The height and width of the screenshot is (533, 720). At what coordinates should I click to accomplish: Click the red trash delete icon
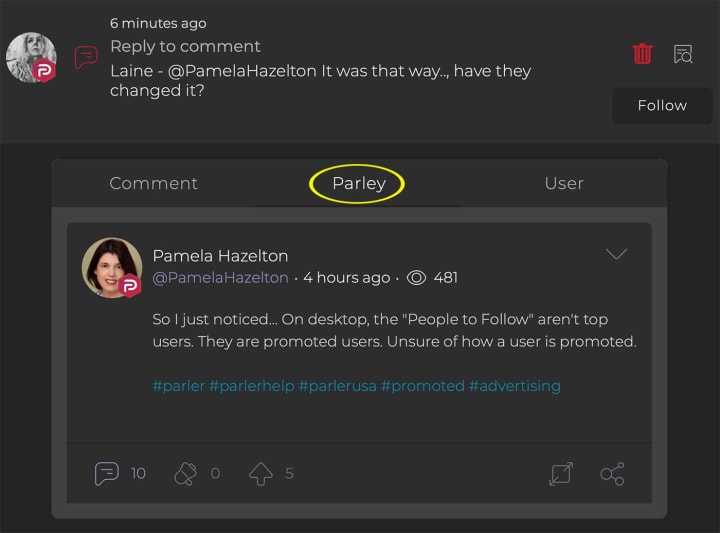coord(642,54)
